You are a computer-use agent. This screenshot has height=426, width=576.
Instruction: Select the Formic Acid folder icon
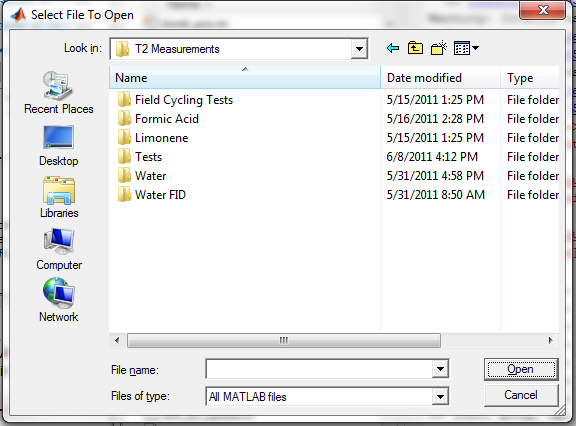[x=124, y=119]
